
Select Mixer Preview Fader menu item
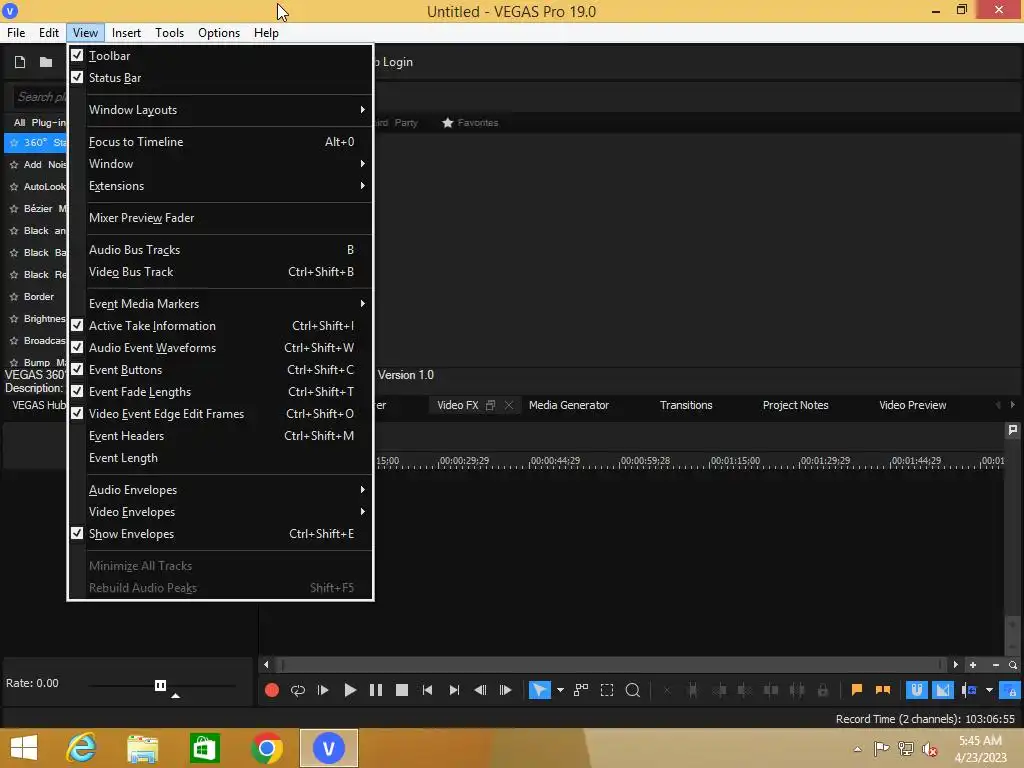point(221,218)
